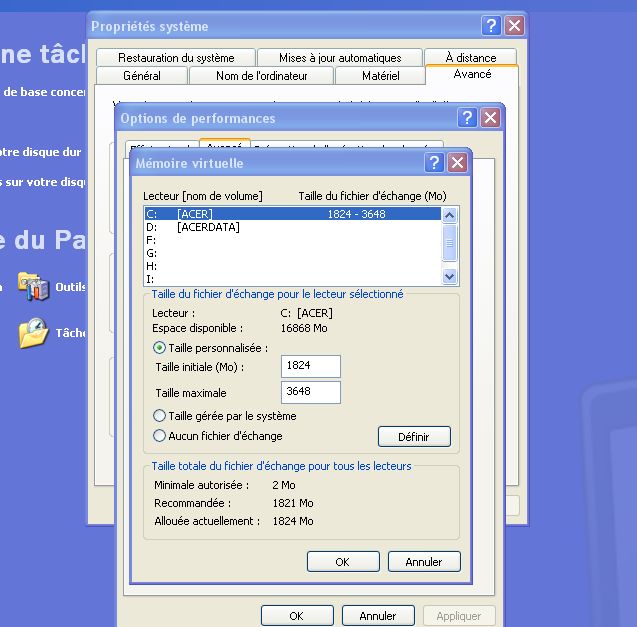The image size is (637, 627).
Task: Open the Nom de l'ordinateur tab
Action: pos(261,76)
